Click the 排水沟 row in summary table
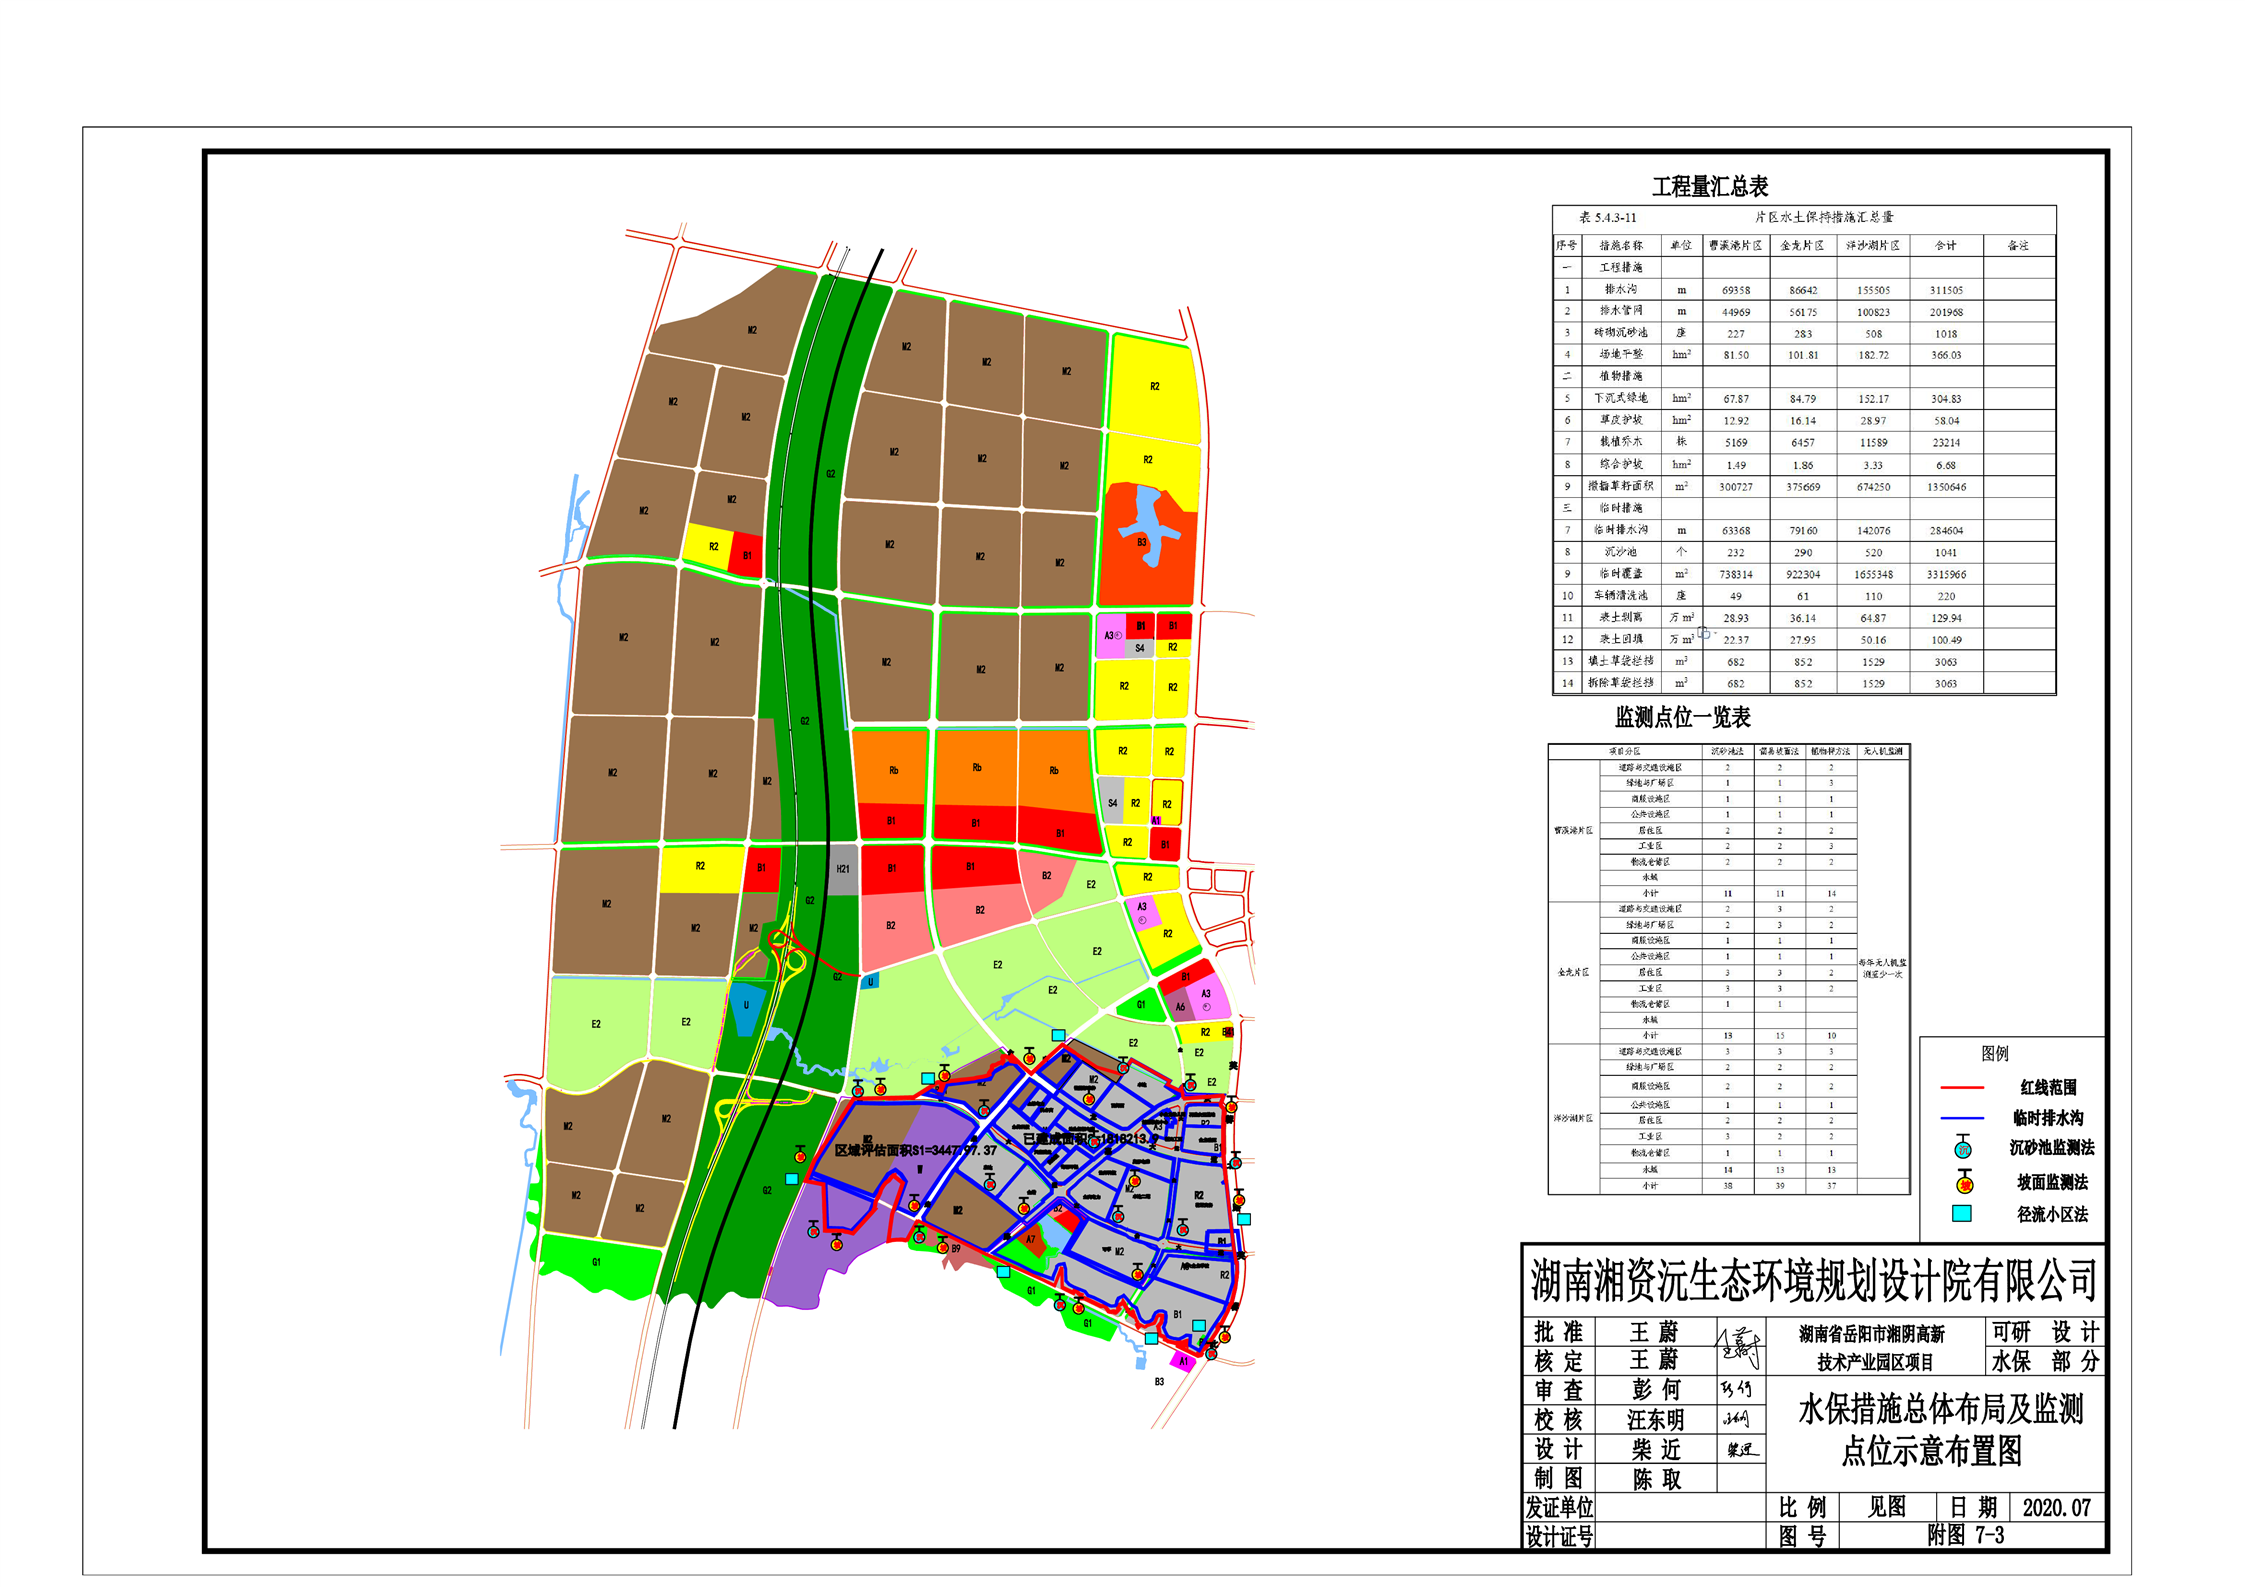Viewport: 2245px width, 1587px height. pyautogui.click(x=1620, y=290)
